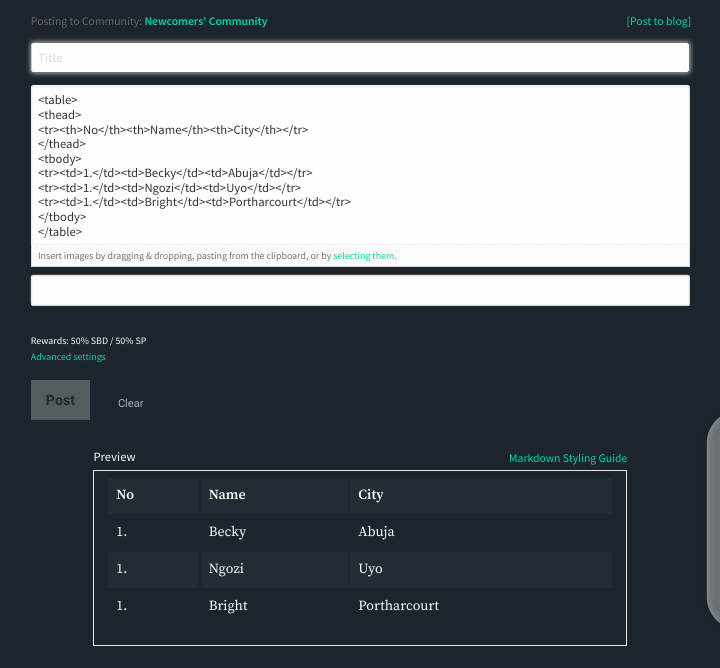Click the Post button

tap(61, 400)
